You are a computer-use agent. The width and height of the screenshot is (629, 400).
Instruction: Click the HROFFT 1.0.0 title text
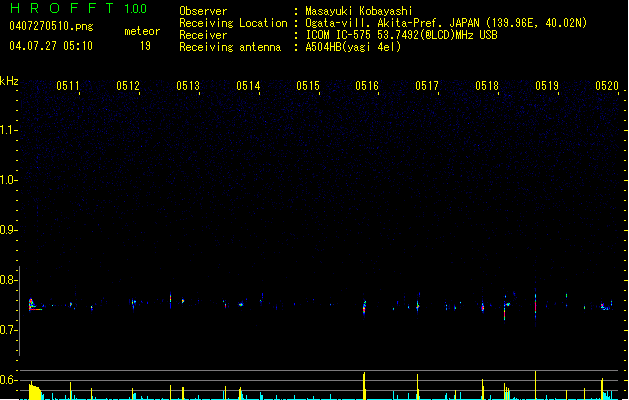(x=79, y=8)
